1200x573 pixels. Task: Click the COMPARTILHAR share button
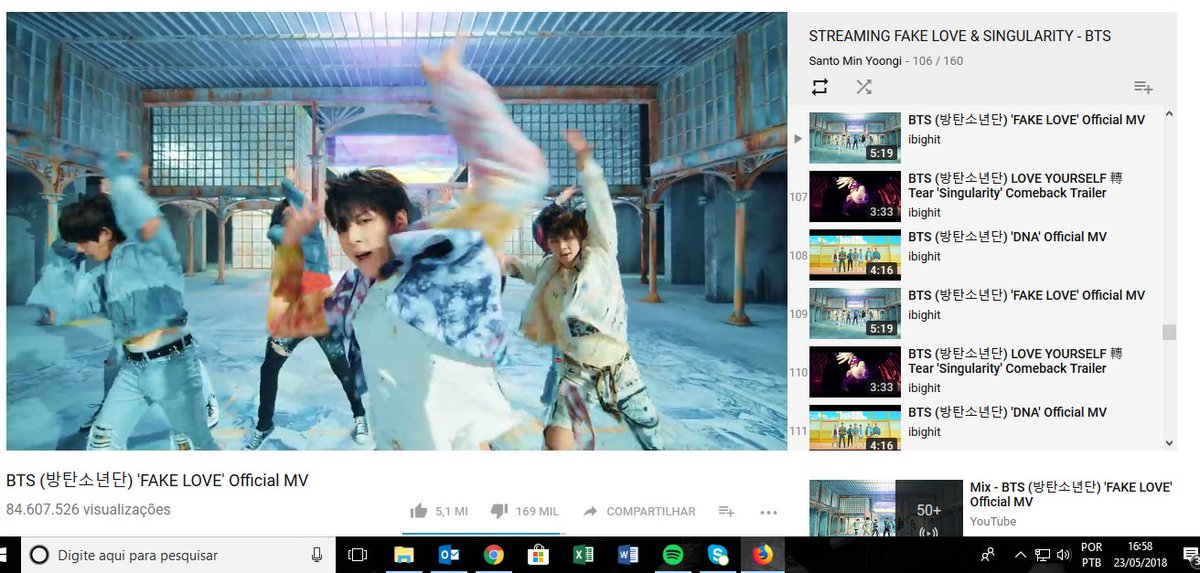639,511
